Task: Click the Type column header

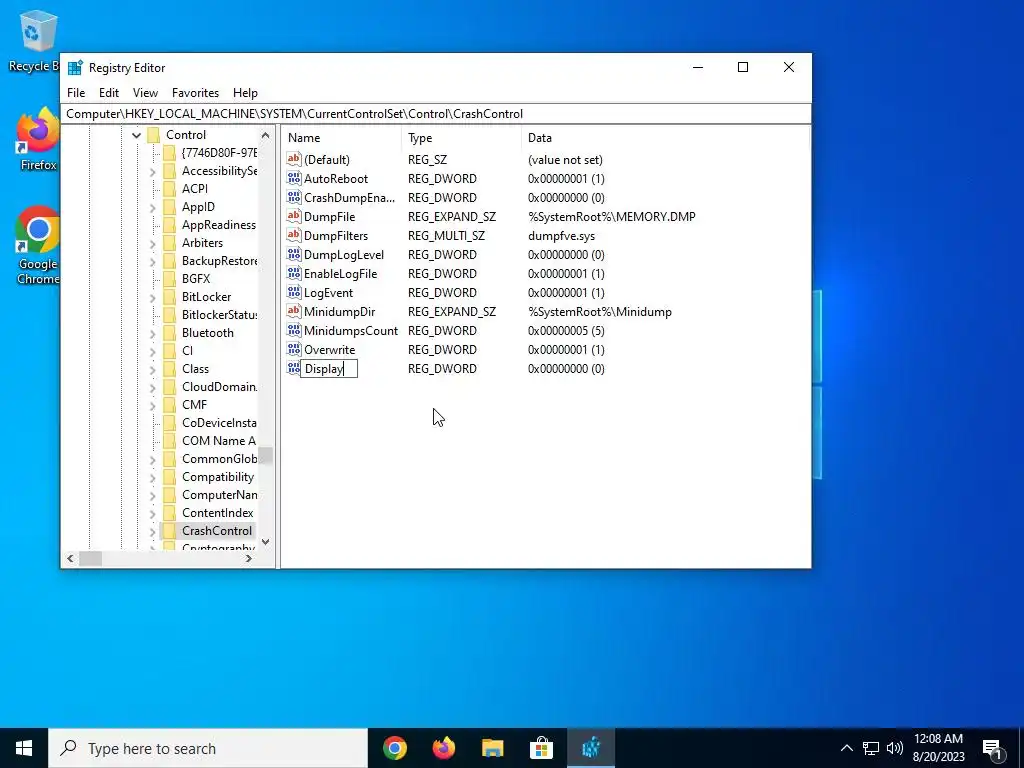Action: coord(462,138)
